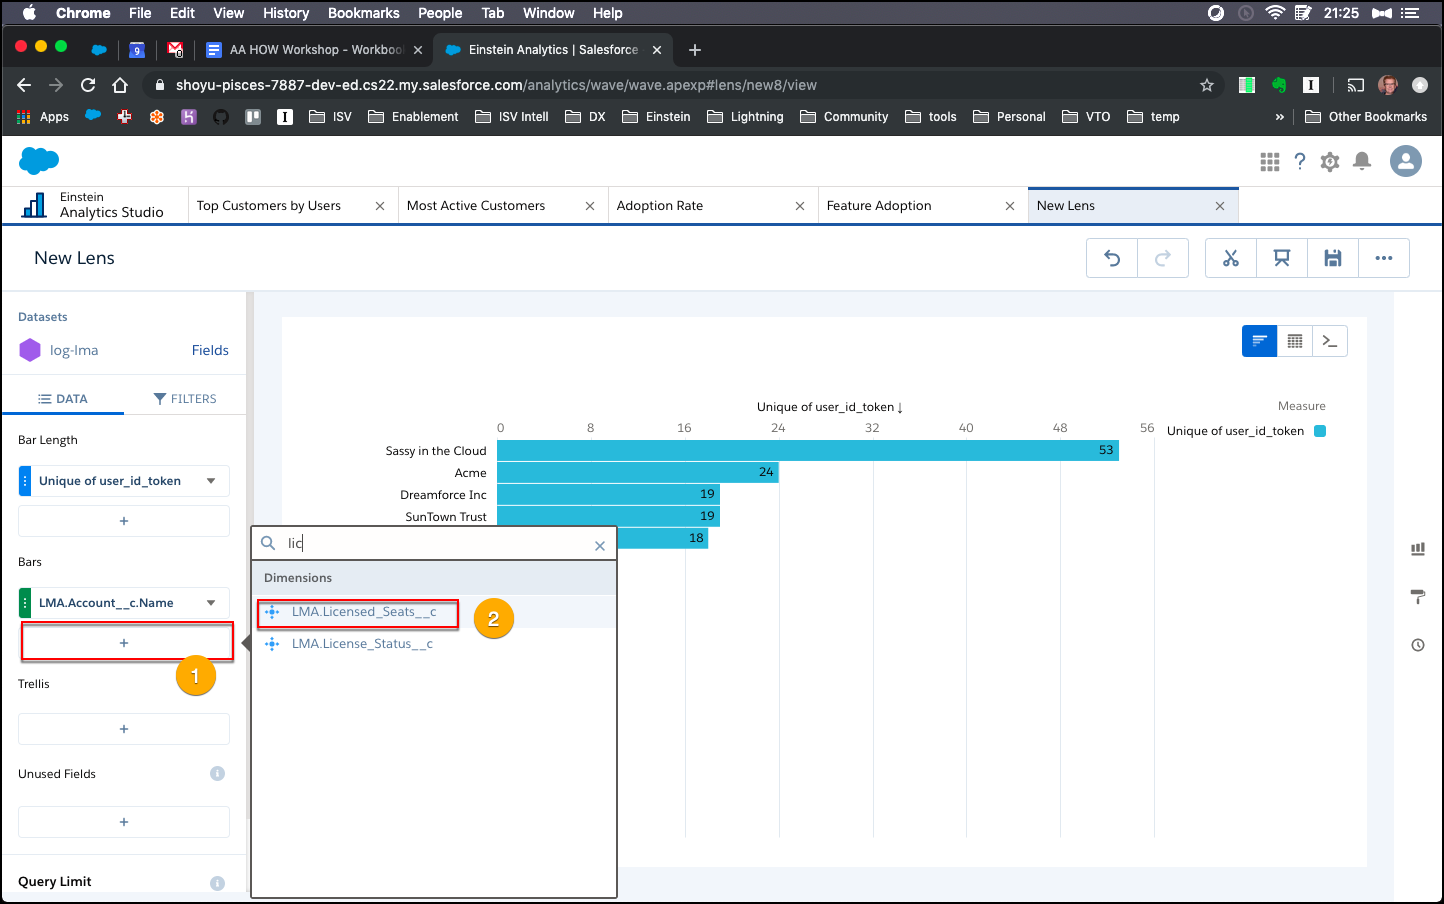Open a new Chrome tab

click(x=695, y=50)
